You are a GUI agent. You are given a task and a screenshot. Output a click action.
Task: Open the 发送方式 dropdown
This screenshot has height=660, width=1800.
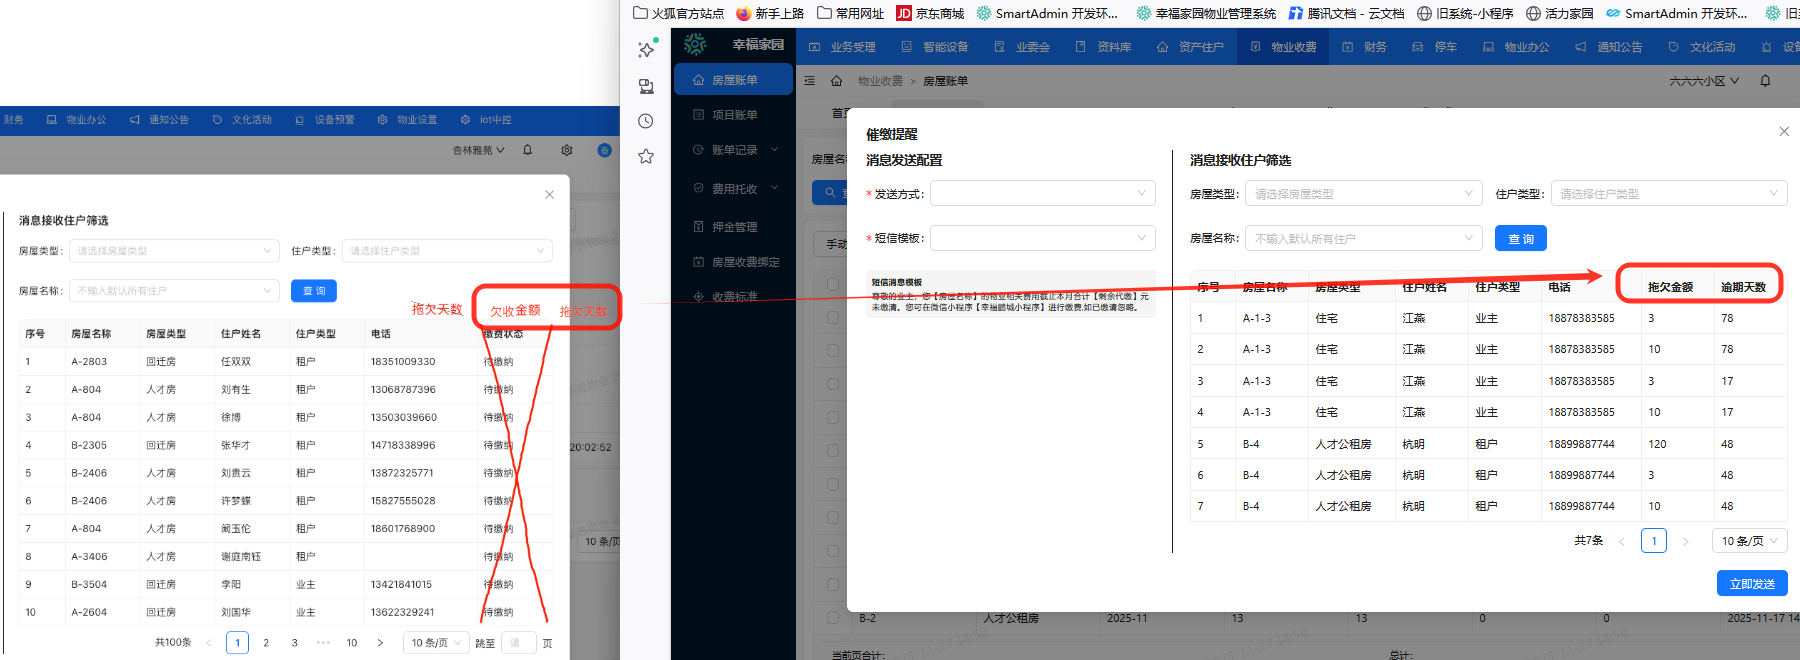click(1043, 193)
